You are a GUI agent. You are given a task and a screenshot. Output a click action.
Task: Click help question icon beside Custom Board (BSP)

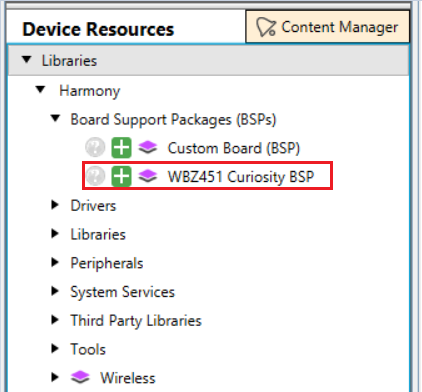pyautogui.click(x=95, y=147)
